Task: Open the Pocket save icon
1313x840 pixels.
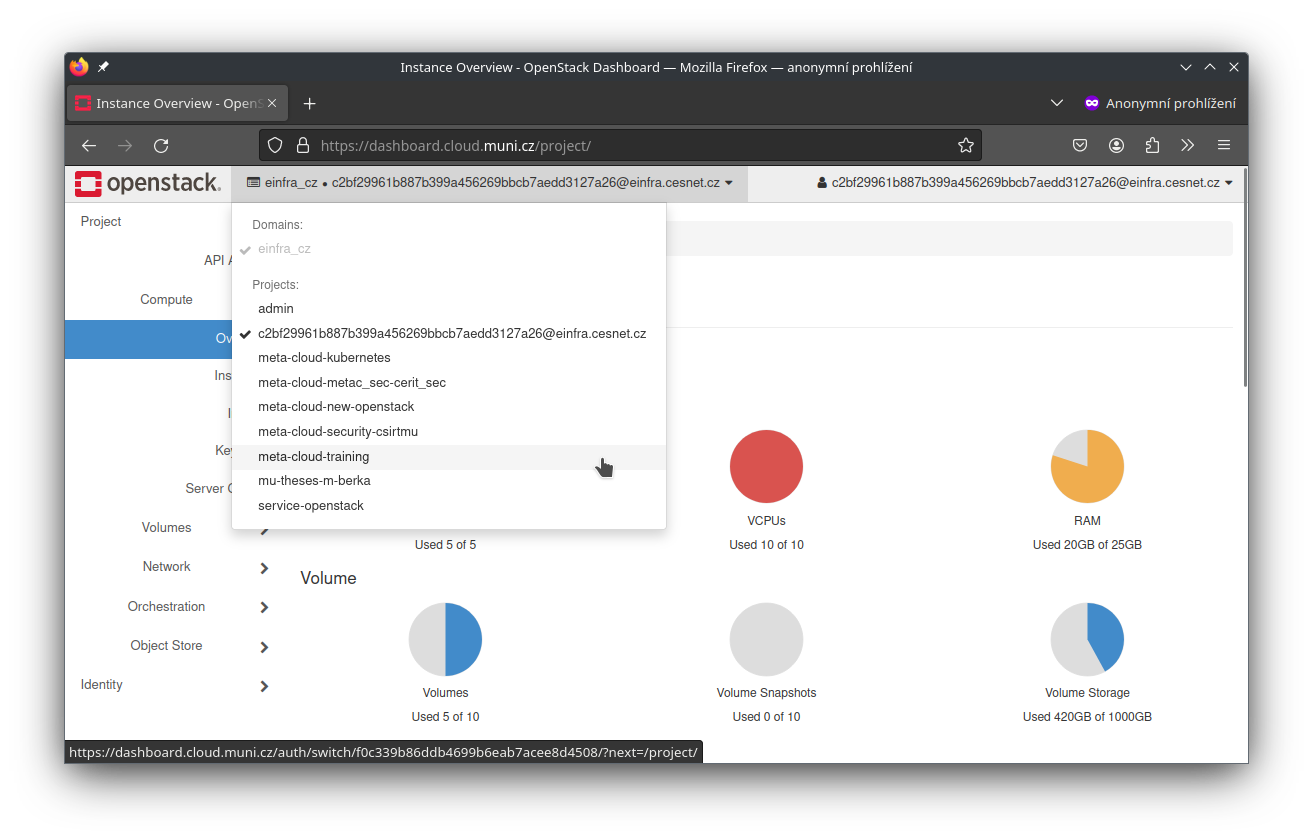Action: [1080, 146]
